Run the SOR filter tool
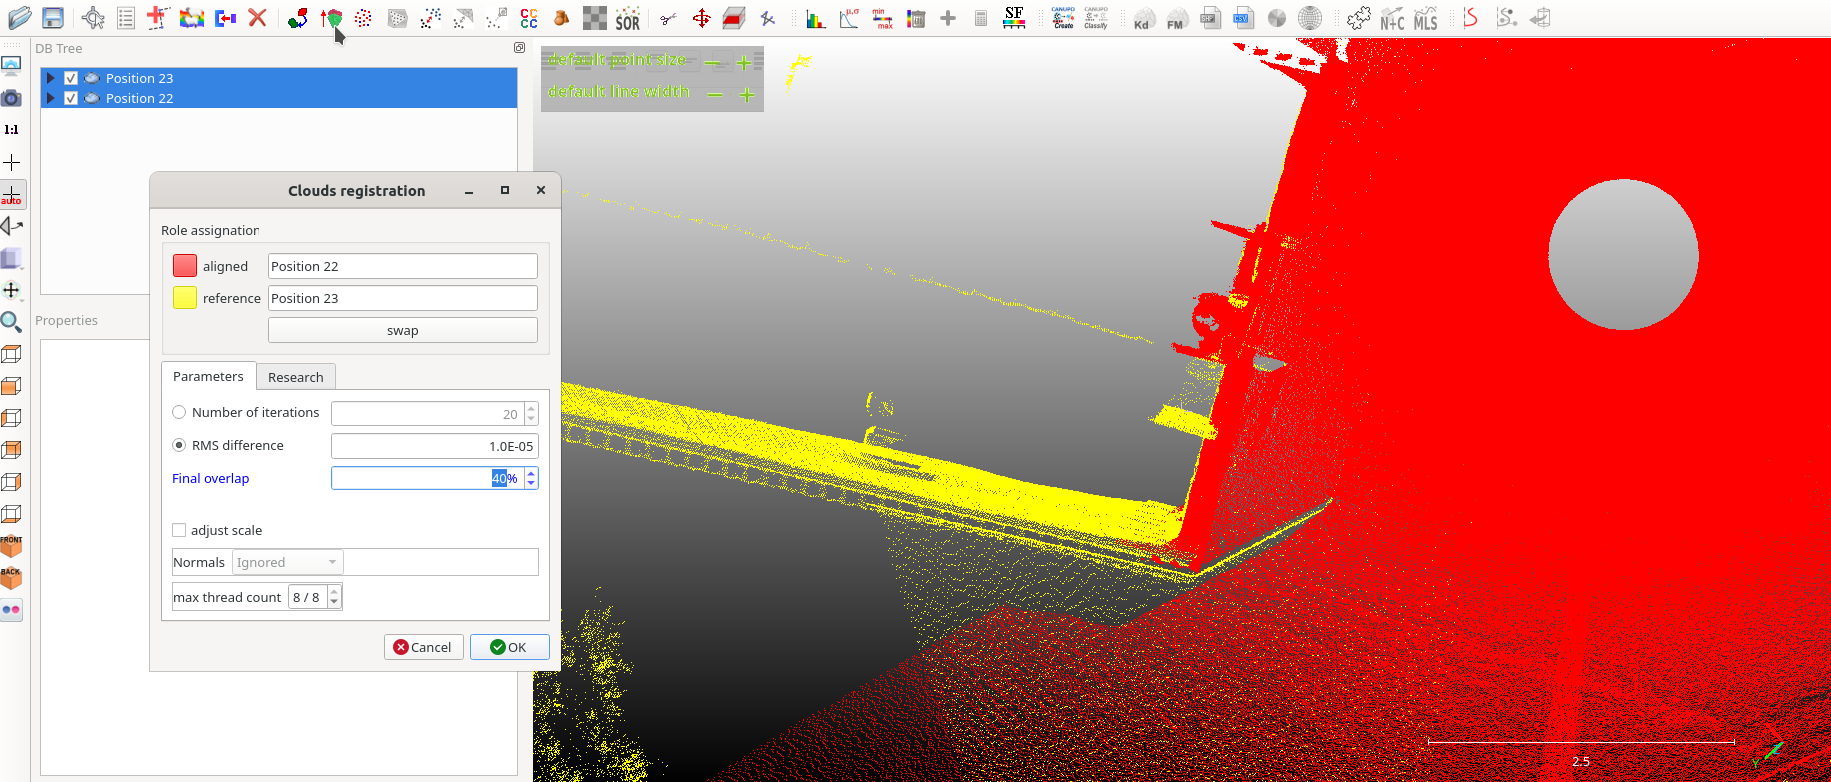Screen dimensions: 1831x782 [x=628, y=17]
